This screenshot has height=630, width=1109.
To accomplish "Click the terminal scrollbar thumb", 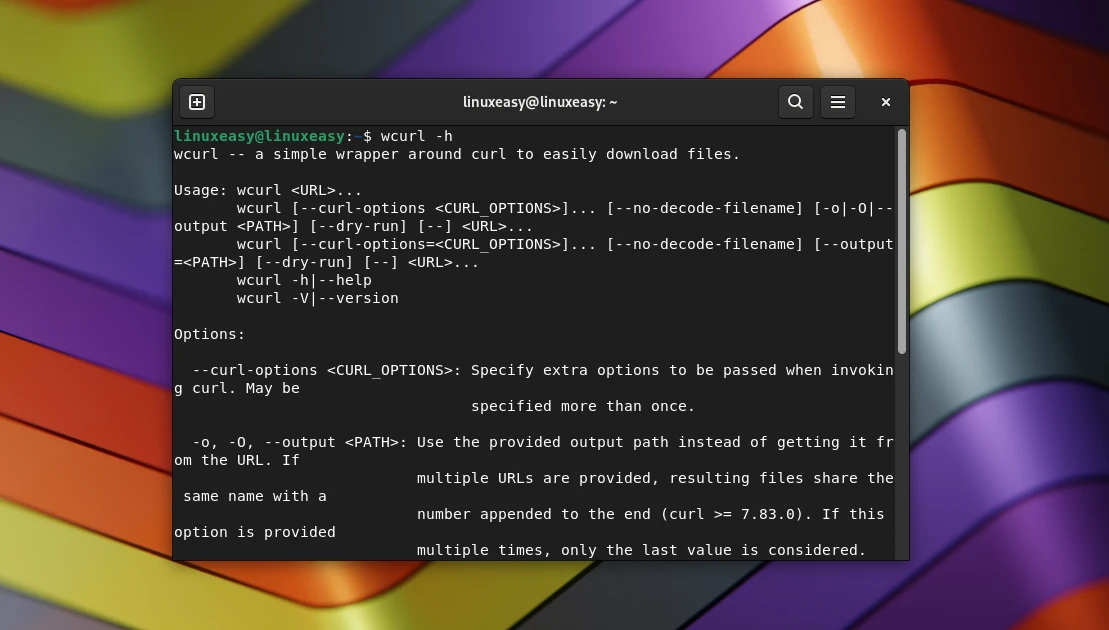I will 901,240.
